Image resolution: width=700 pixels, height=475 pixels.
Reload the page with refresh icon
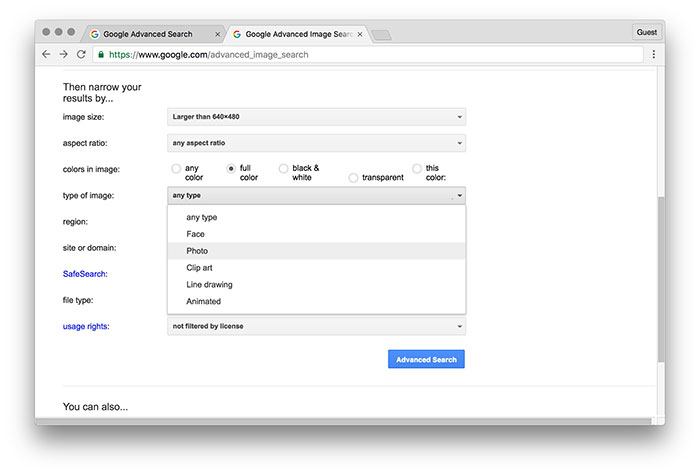(81, 54)
